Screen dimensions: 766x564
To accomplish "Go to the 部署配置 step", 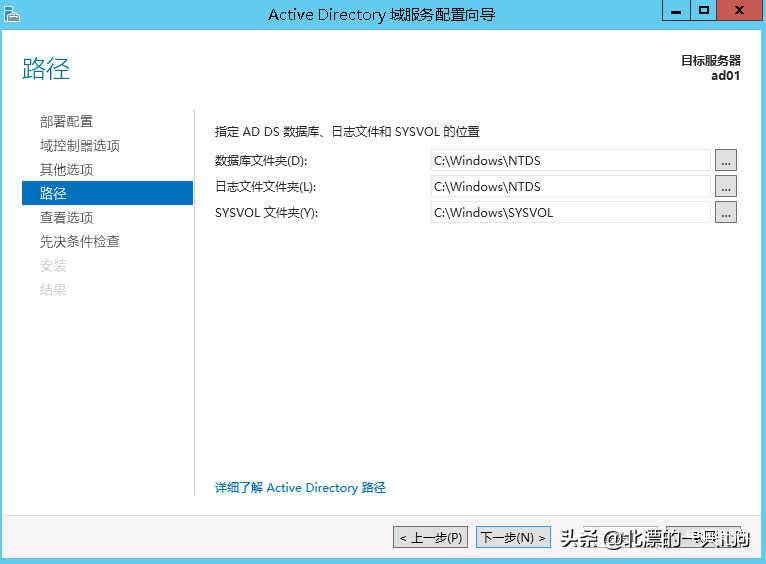I will click(66, 121).
